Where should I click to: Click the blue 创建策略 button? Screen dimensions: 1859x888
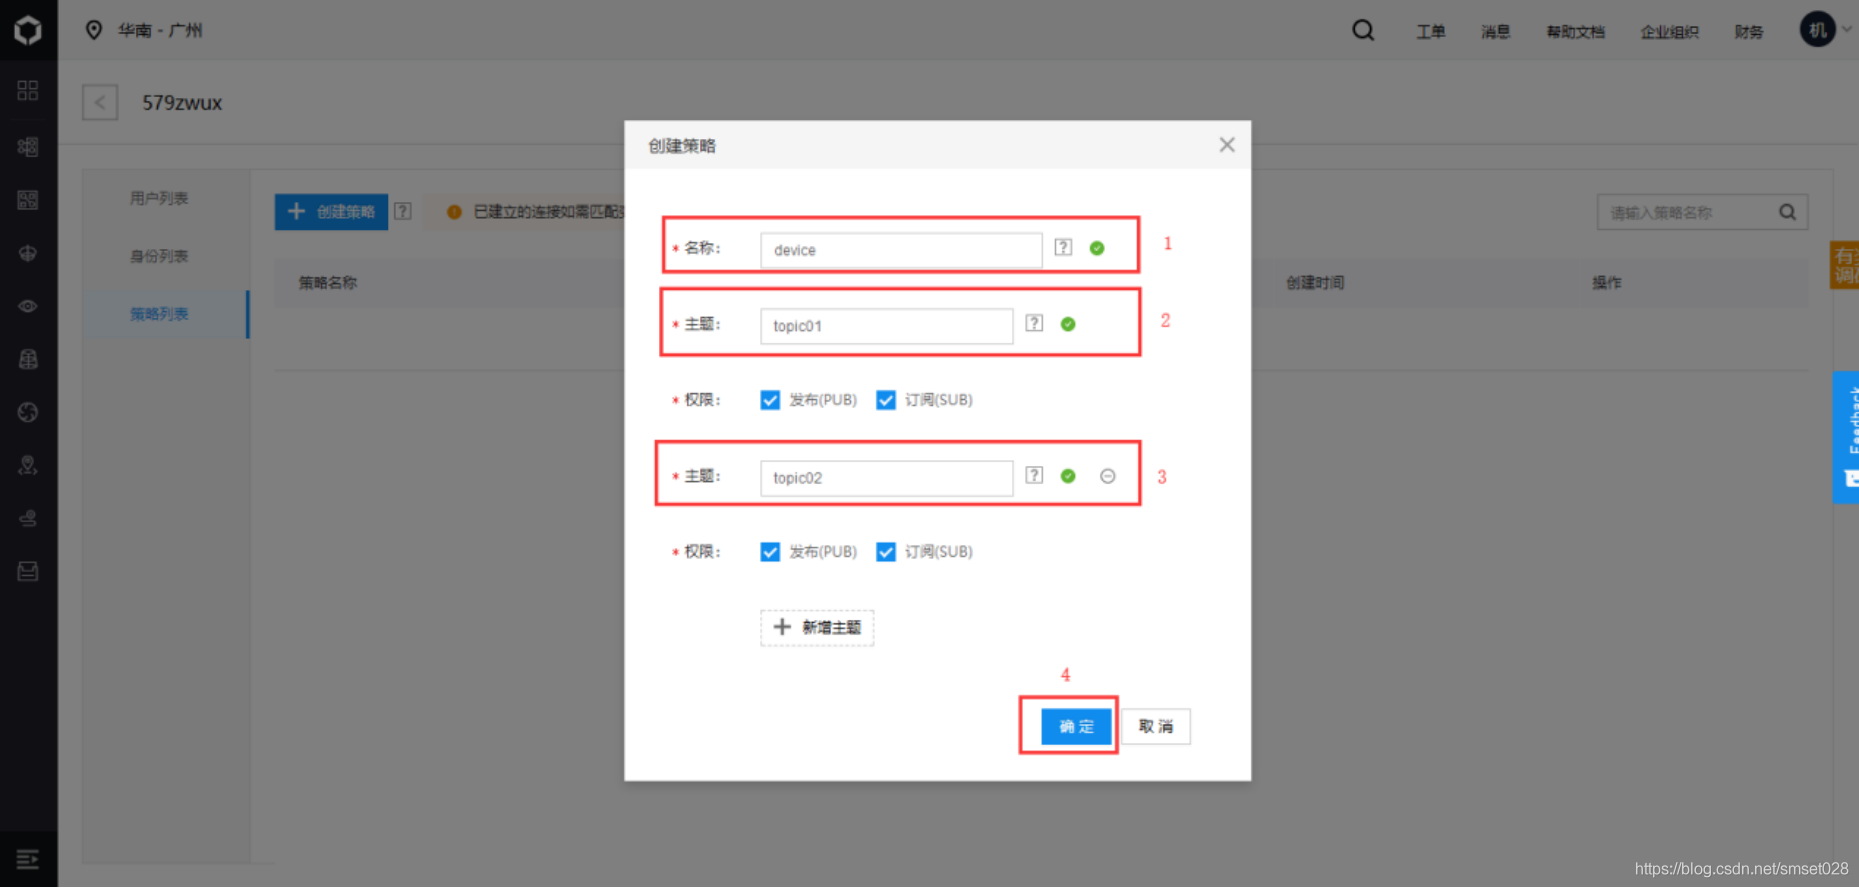coord(331,212)
